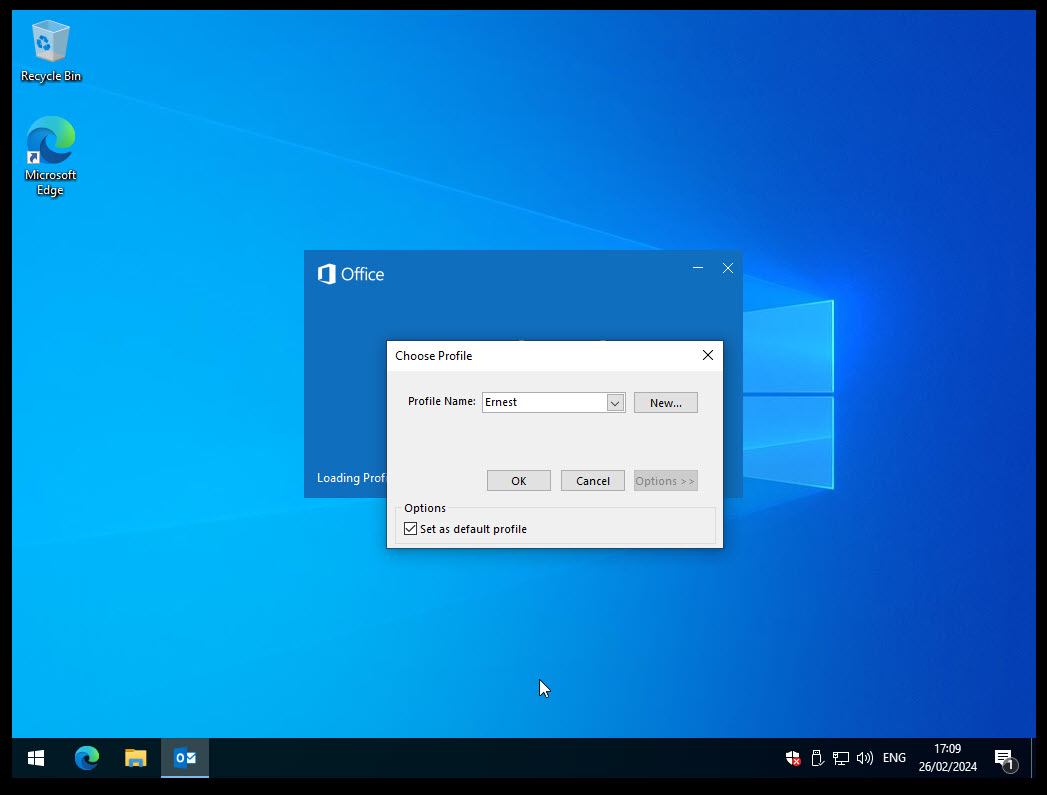Switch keyboard language via ENG indicator
Image resolution: width=1047 pixels, height=795 pixels.
[893, 758]
